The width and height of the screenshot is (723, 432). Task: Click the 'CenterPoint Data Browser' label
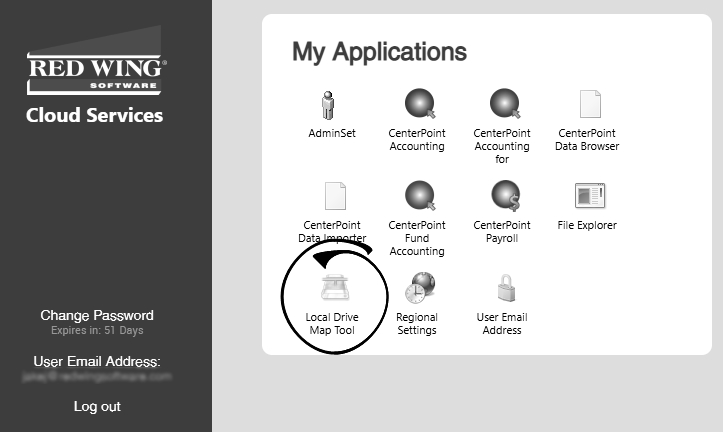pyautogui.click(x=587, y=140)
